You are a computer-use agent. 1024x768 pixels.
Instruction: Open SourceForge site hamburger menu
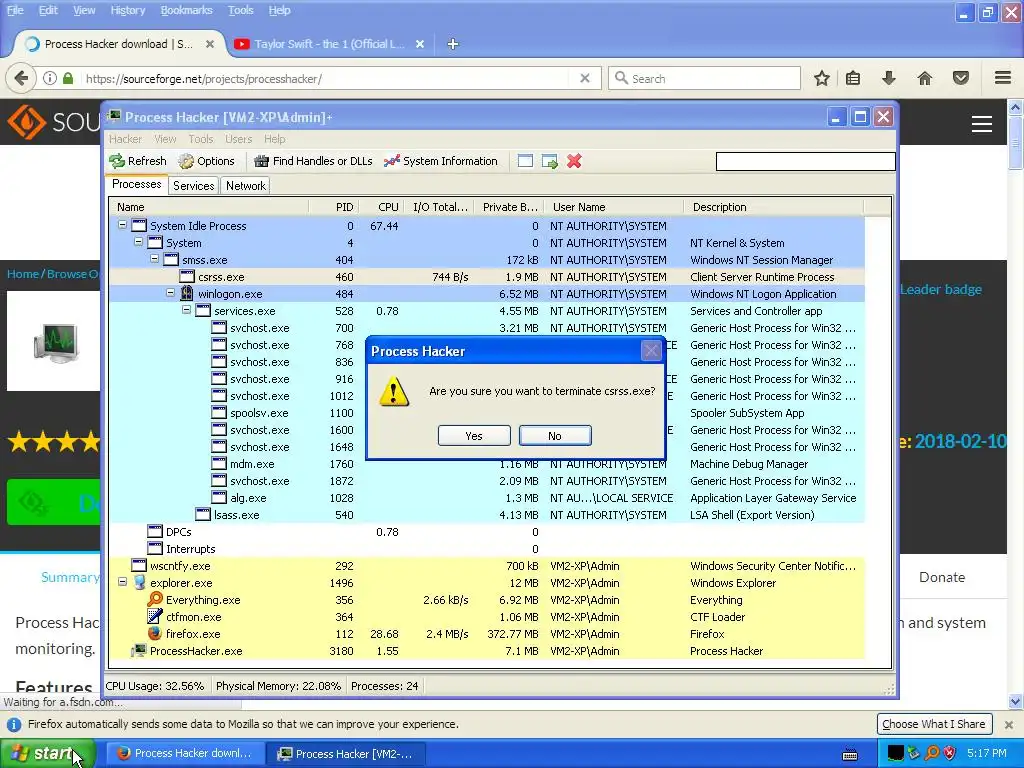point(982,123)
